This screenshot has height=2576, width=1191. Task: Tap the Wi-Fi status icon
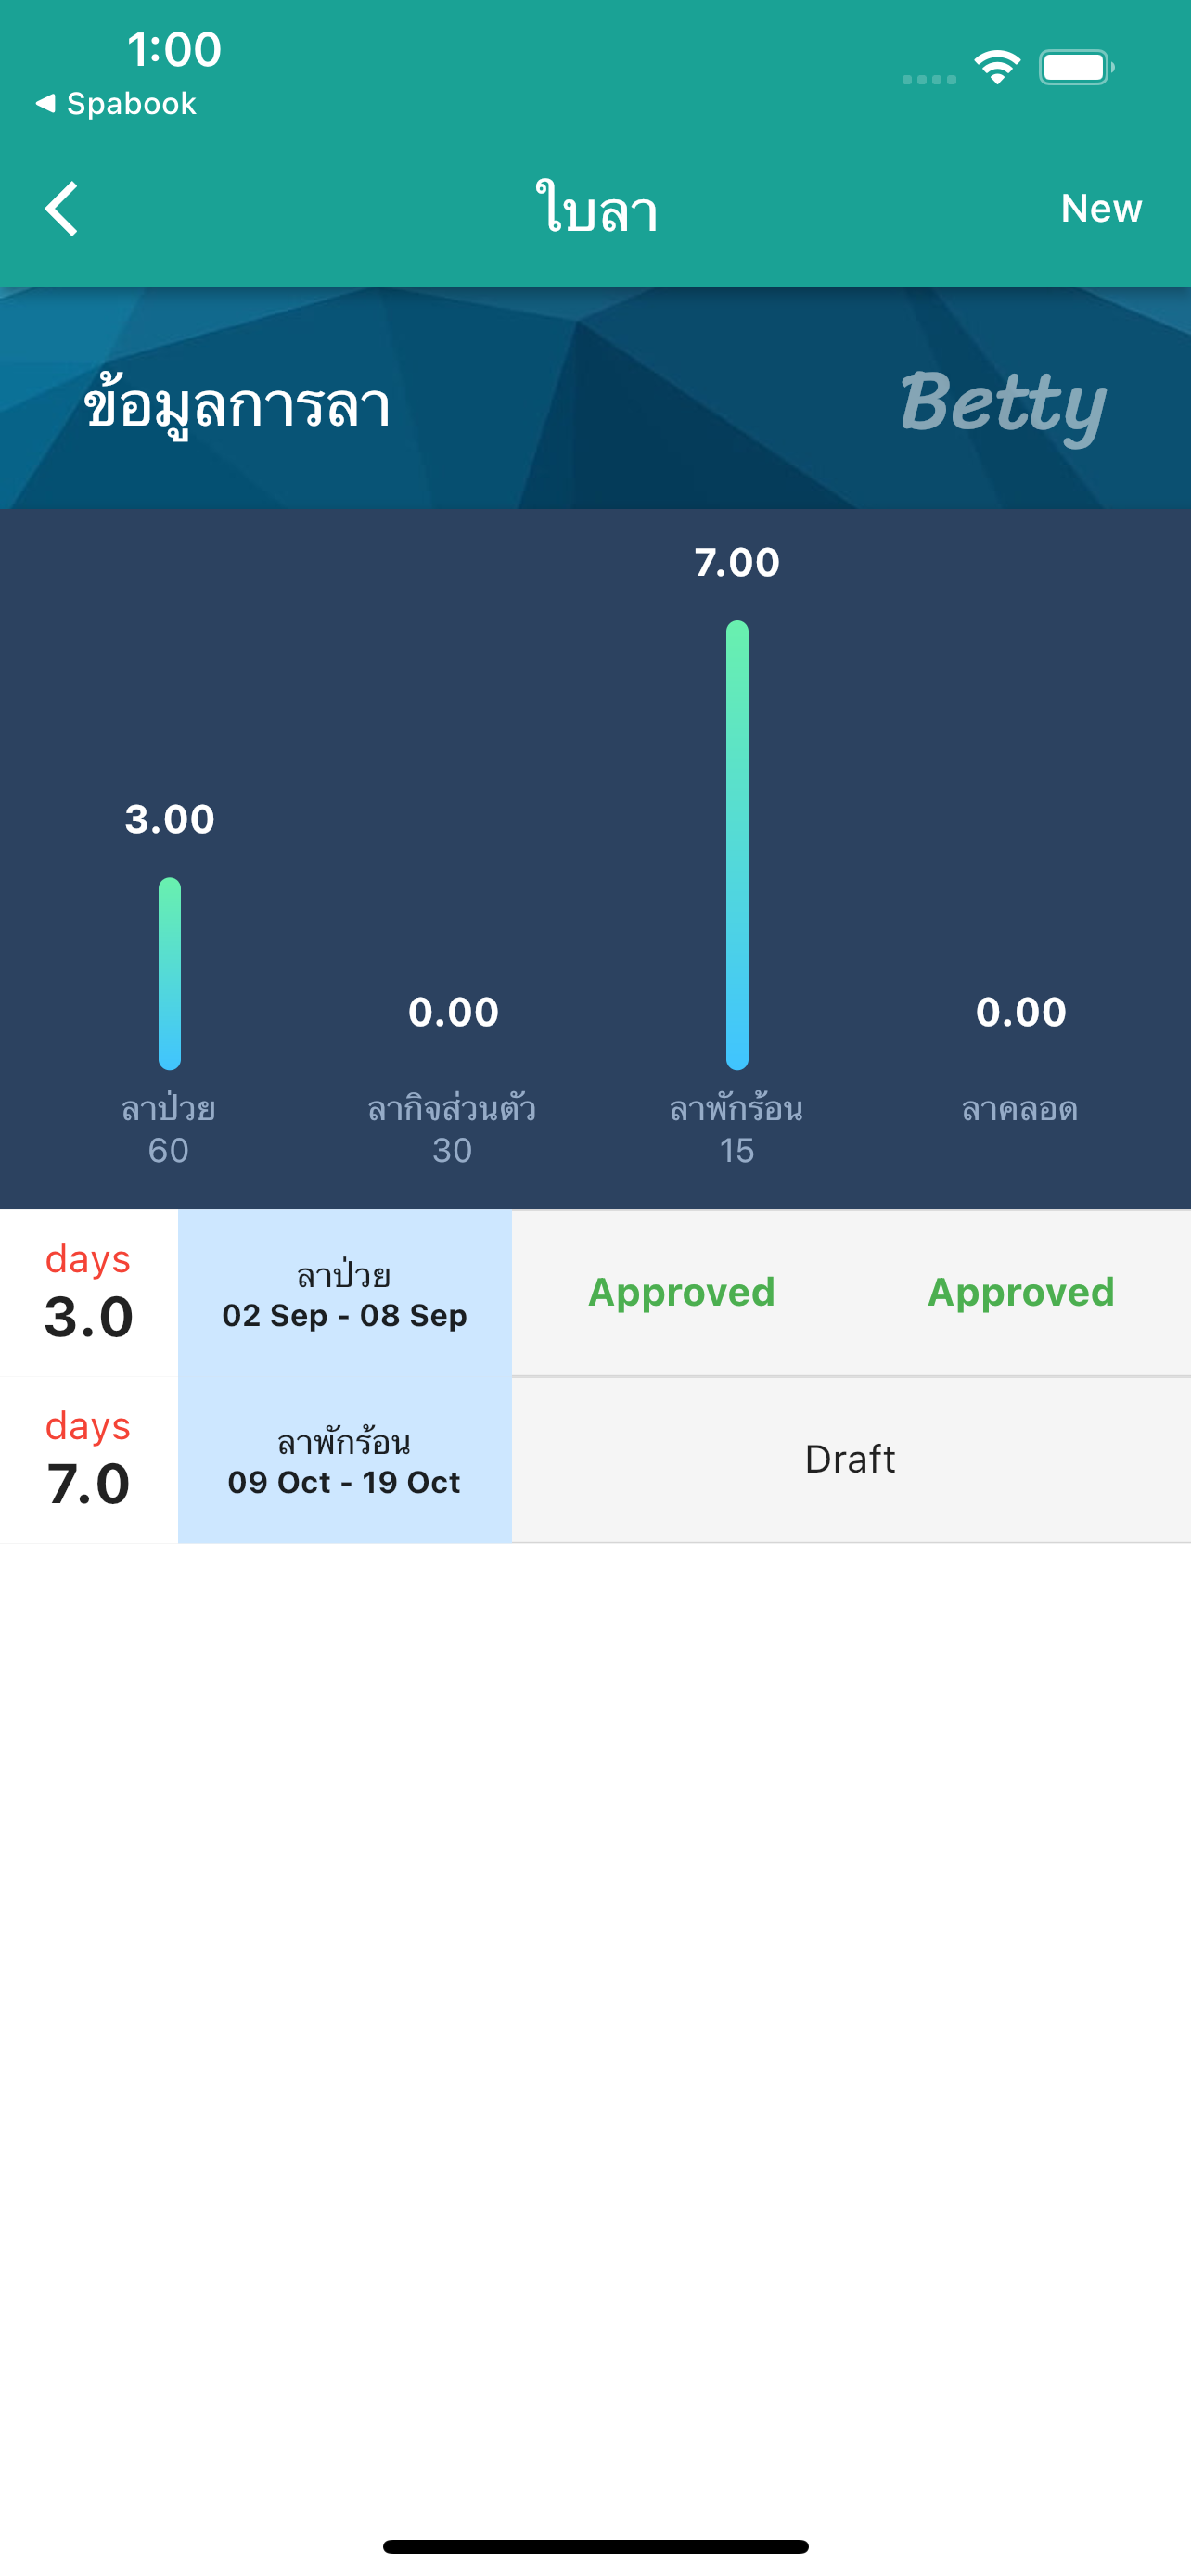point(997,68)
